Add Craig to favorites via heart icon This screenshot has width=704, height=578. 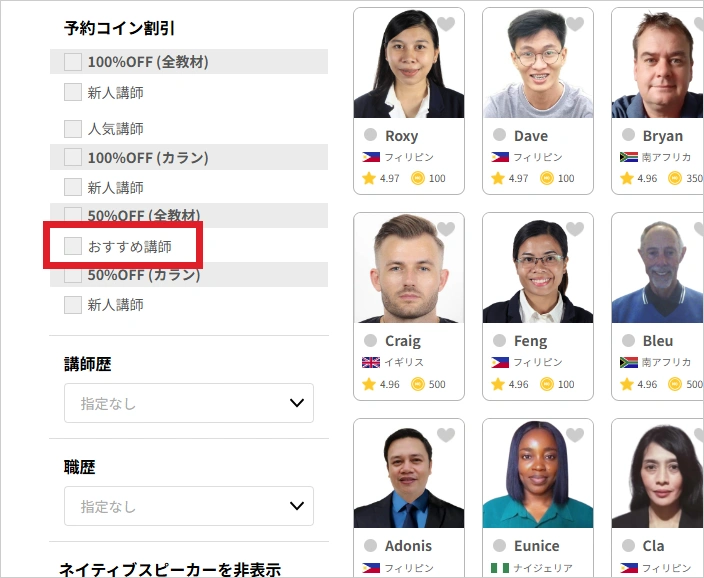[x=446, y=230]
